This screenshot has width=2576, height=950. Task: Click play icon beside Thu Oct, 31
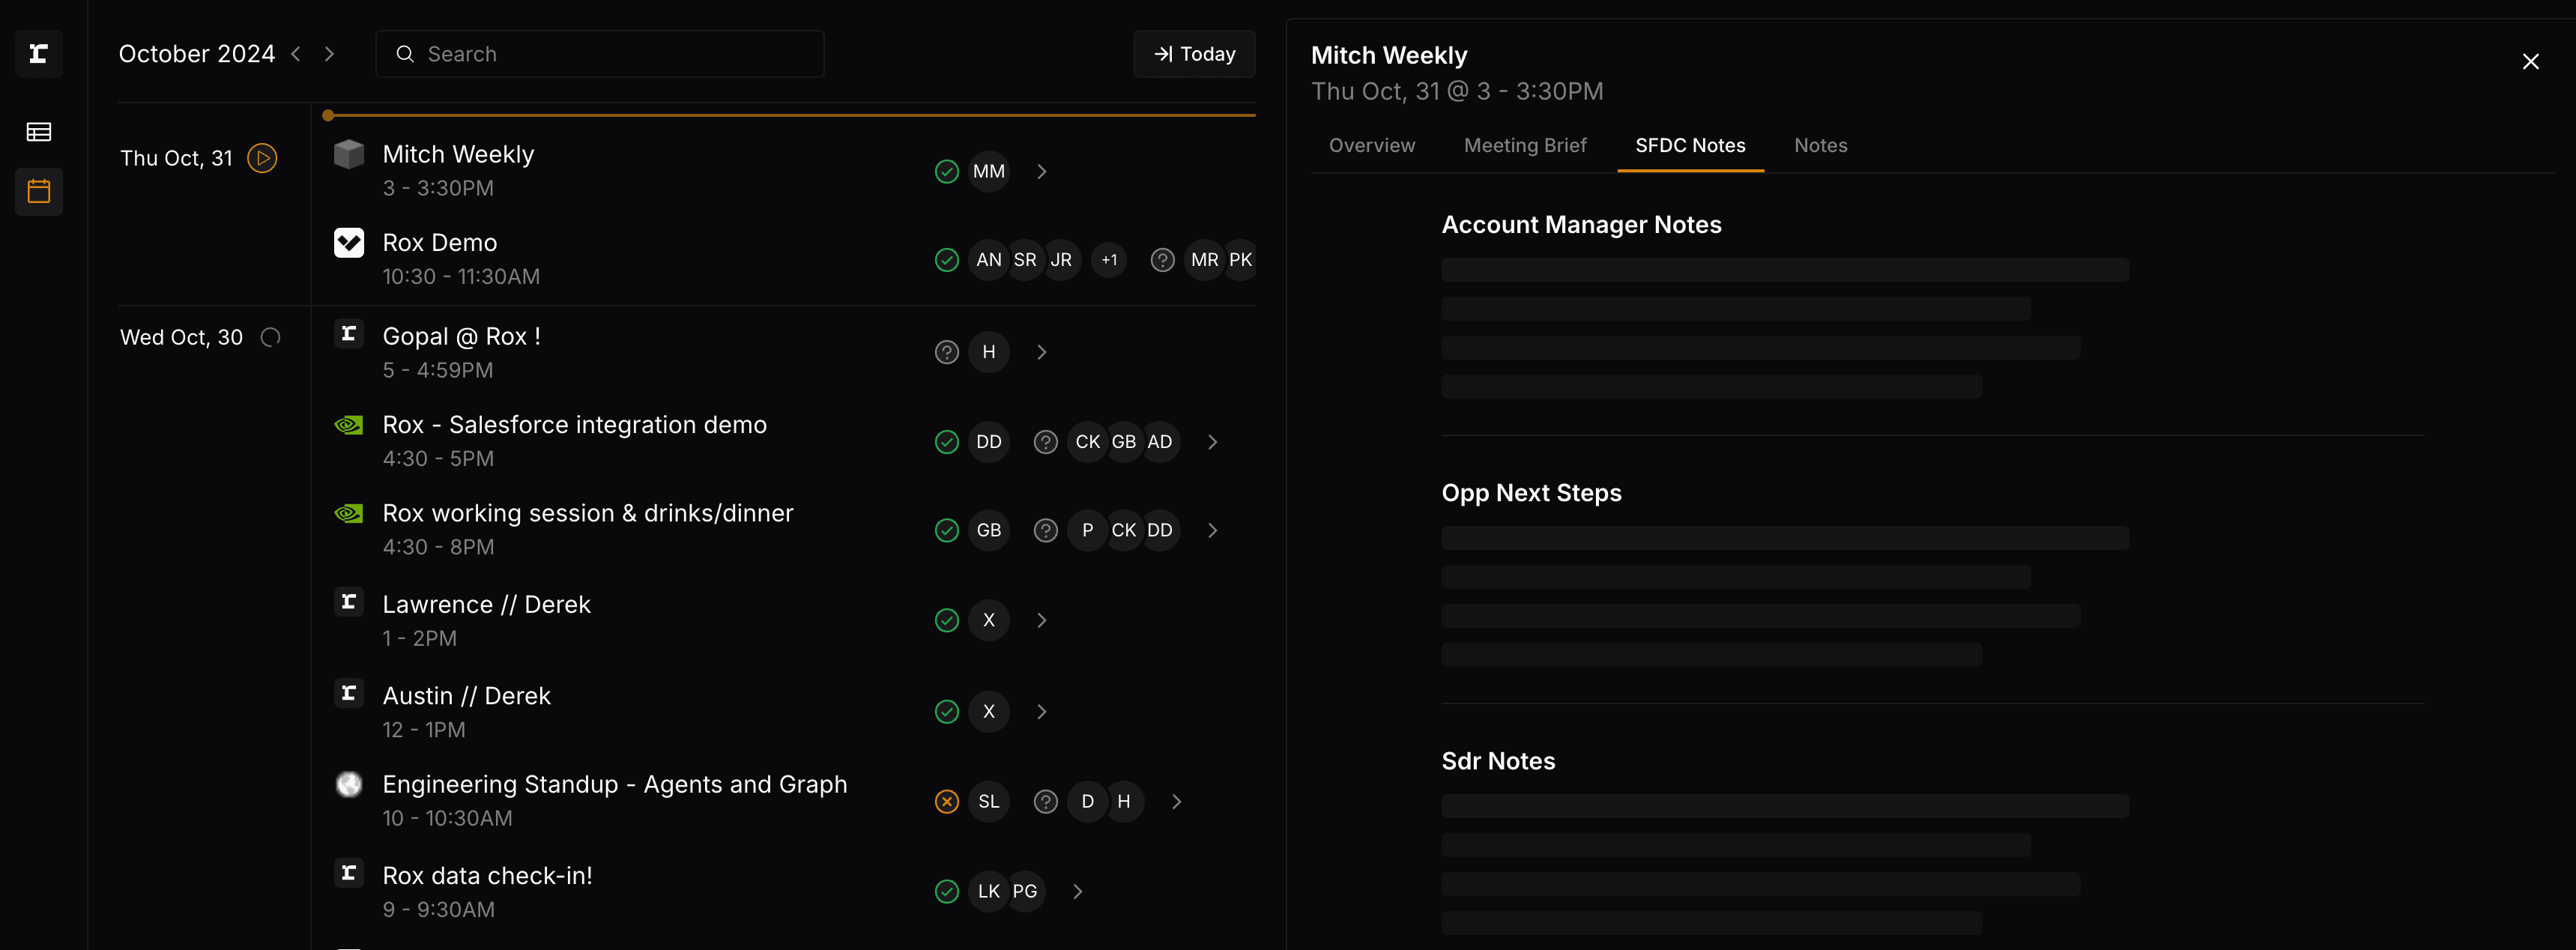(262, 158)
